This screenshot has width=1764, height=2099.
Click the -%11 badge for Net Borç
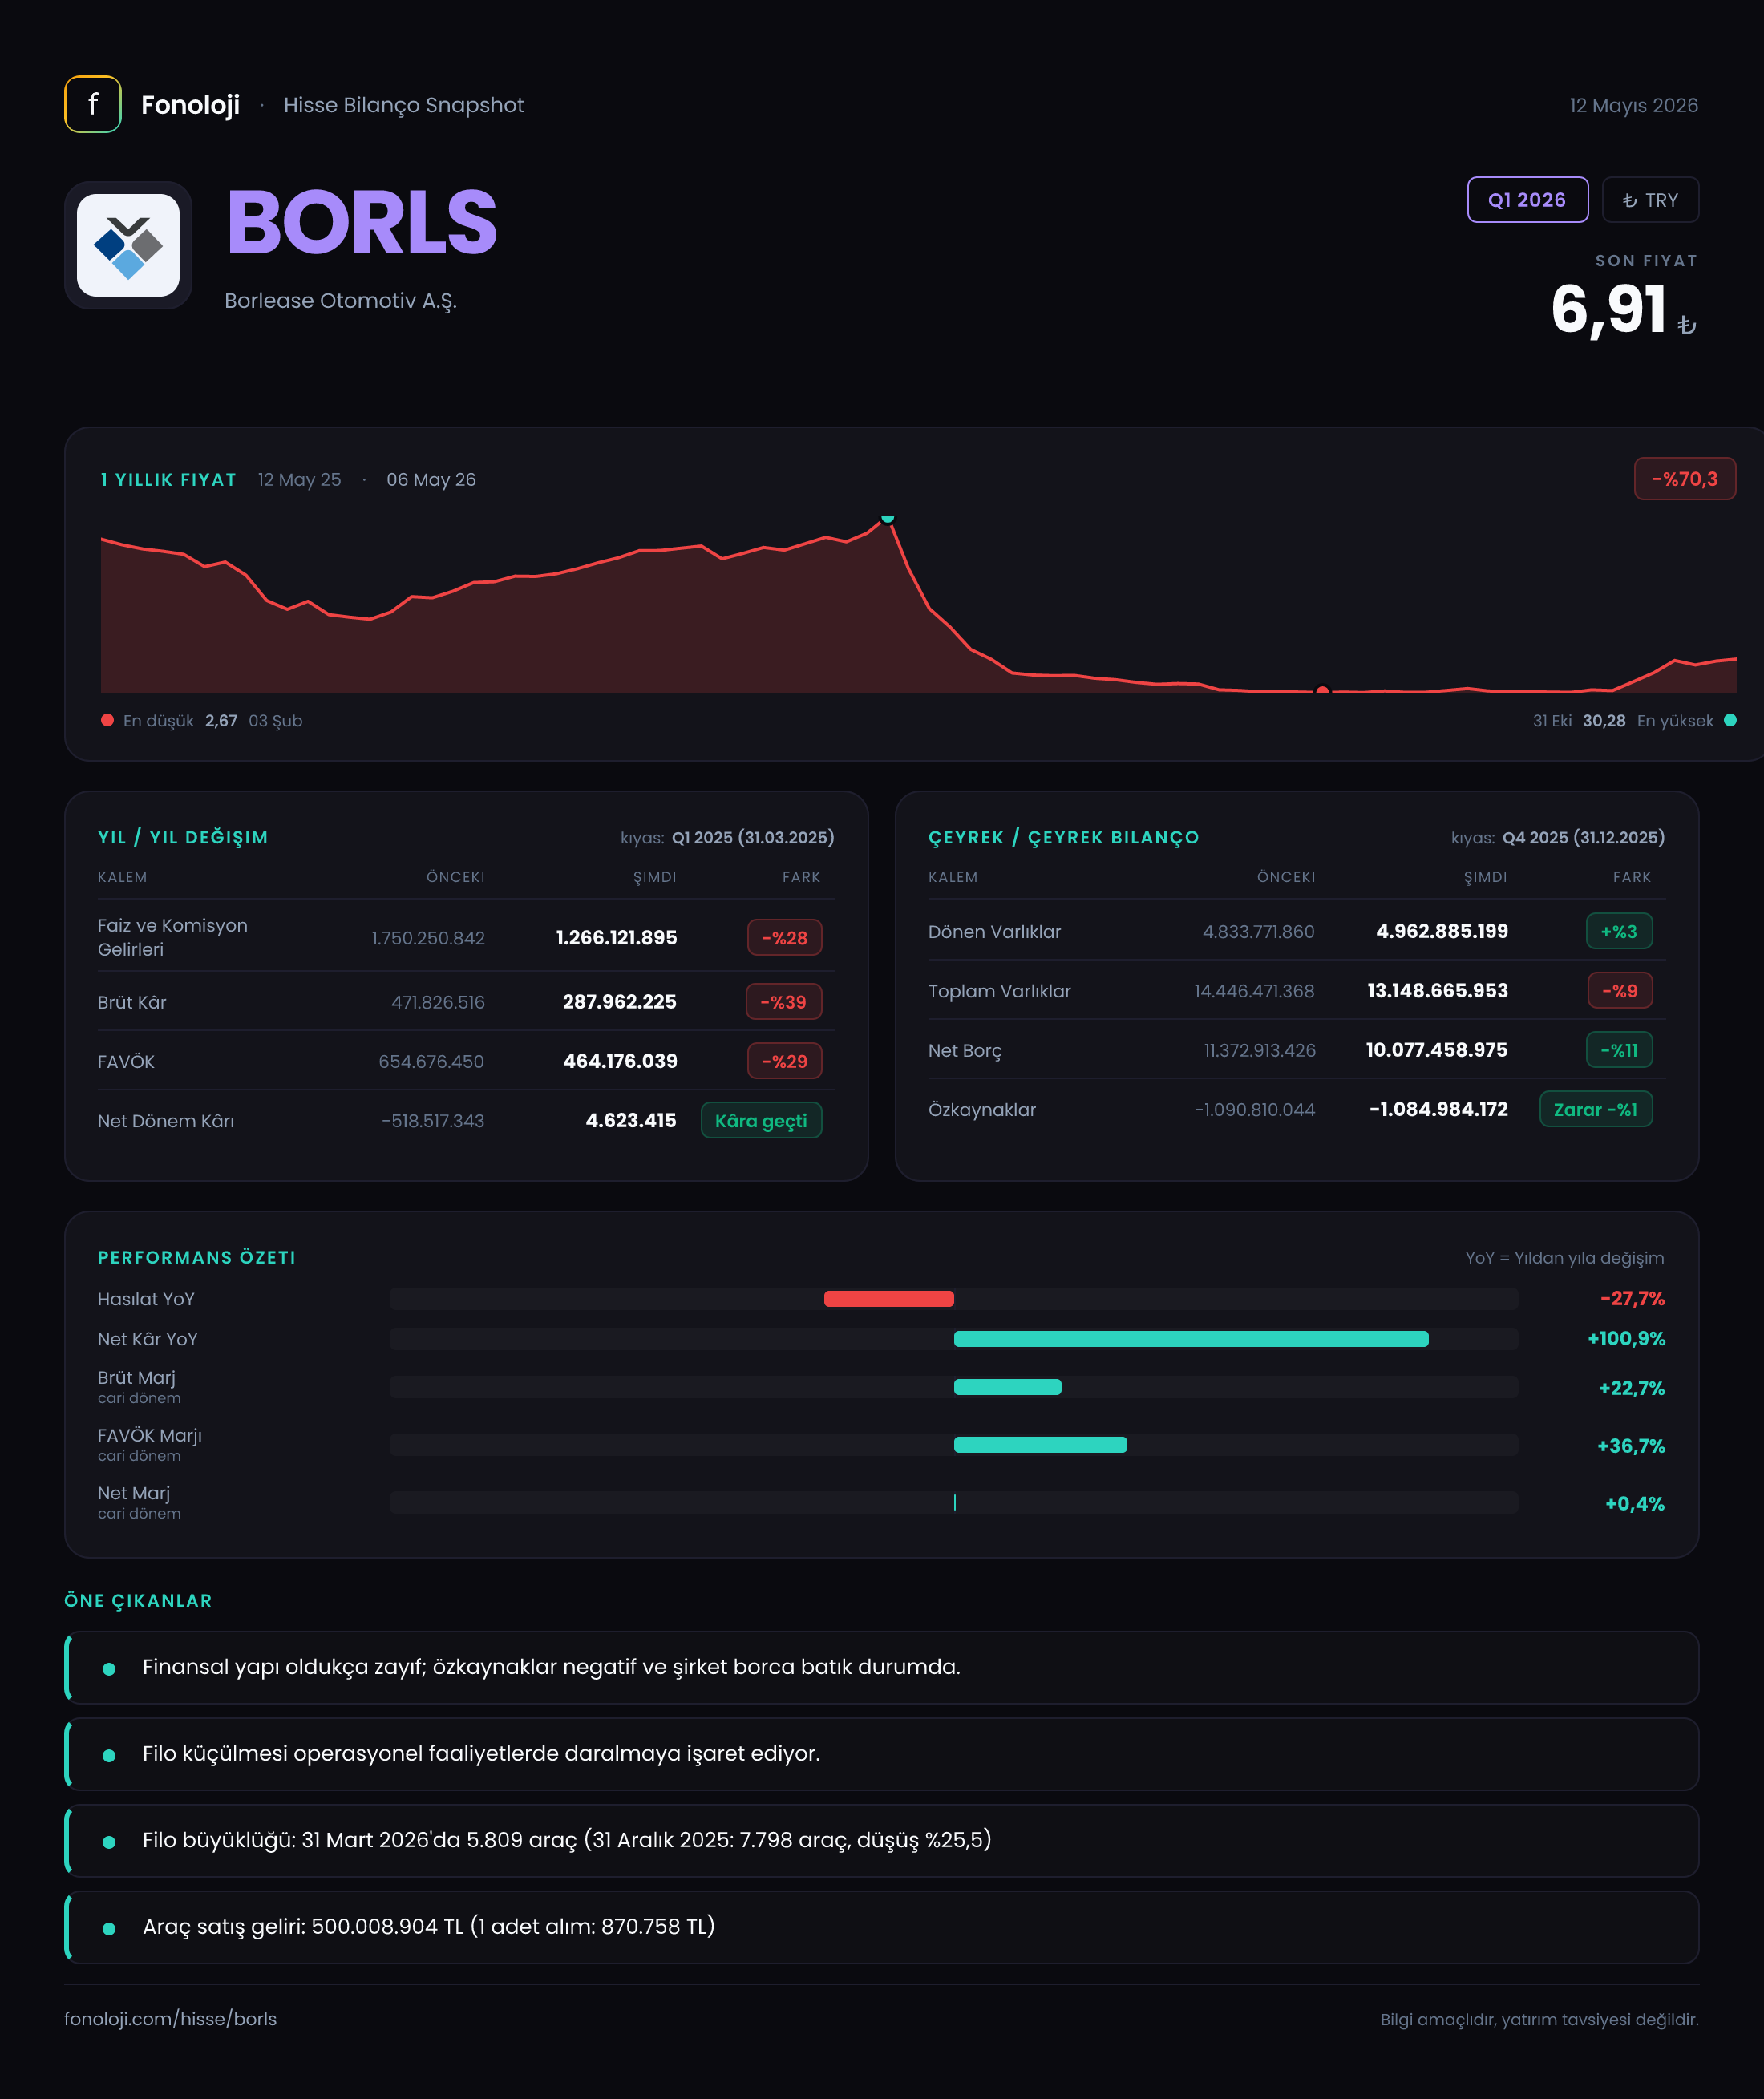coord(1619,1050)
